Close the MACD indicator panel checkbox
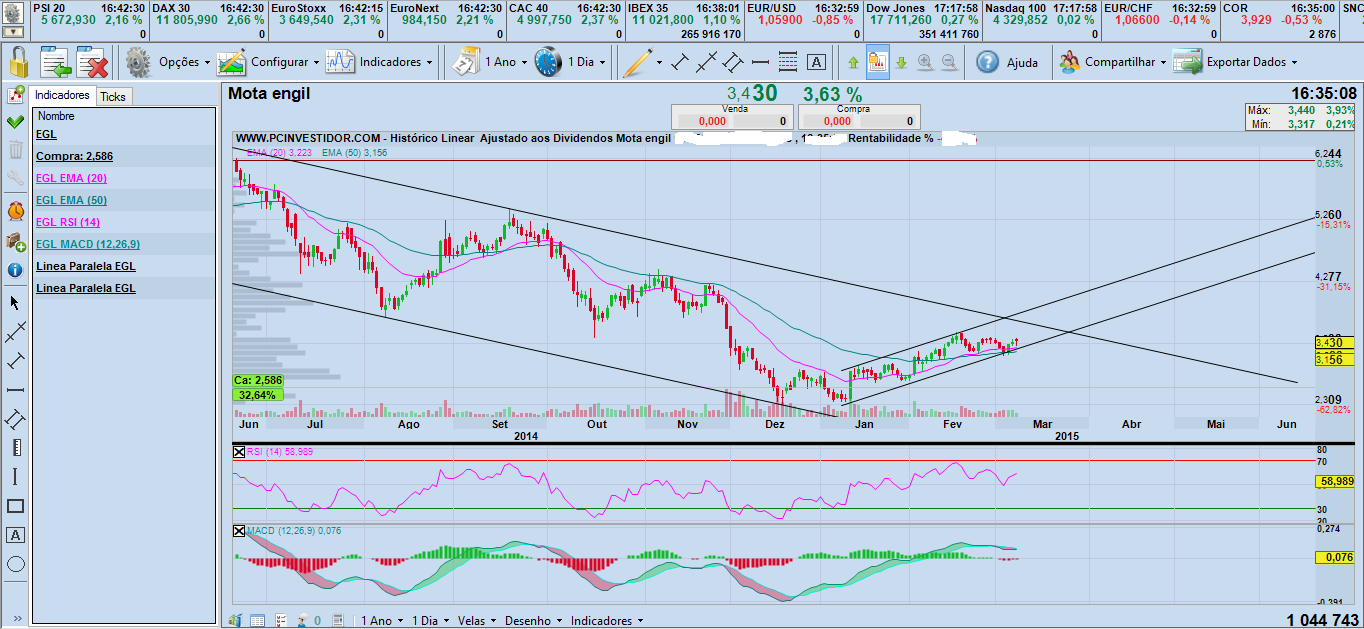Image resolution: width=1364 pixels, height=629 pixels. tap(238, 530)
